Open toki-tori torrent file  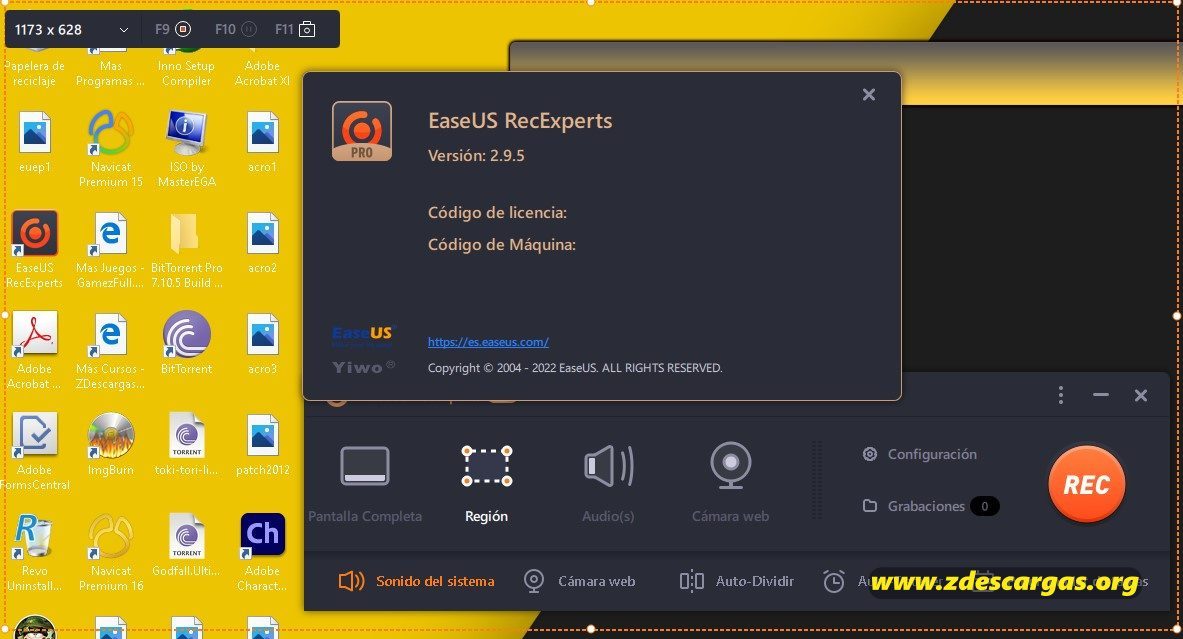pyautogui.click(x=186, y=444)
